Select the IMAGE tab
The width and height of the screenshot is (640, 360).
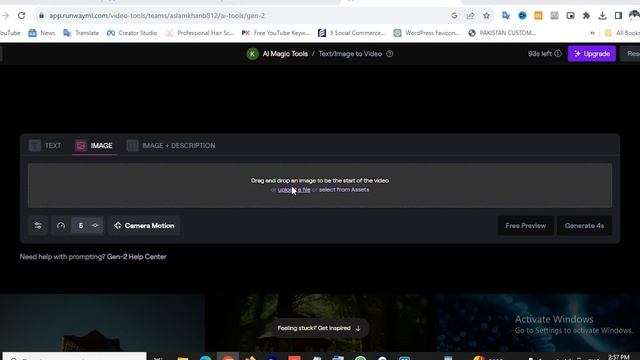pos(94,145)
